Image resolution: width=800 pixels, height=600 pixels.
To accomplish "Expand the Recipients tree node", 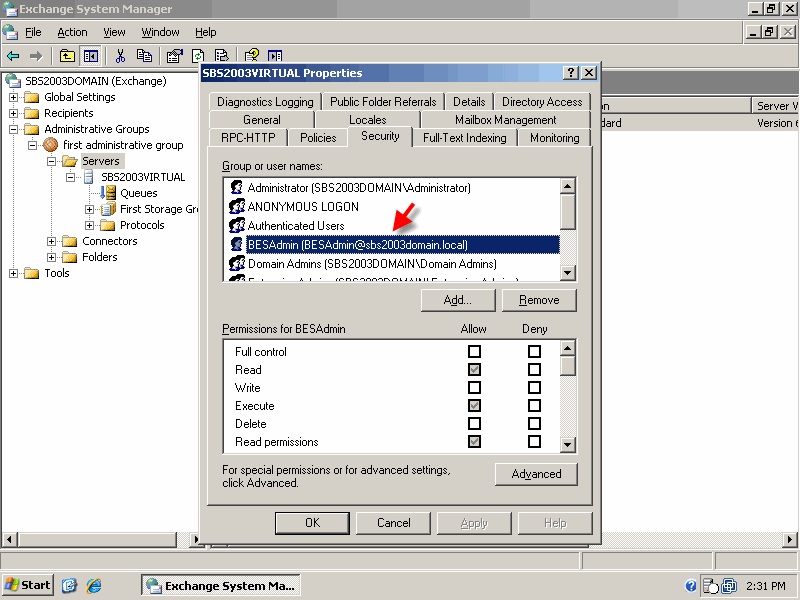I will coord(13,113).
